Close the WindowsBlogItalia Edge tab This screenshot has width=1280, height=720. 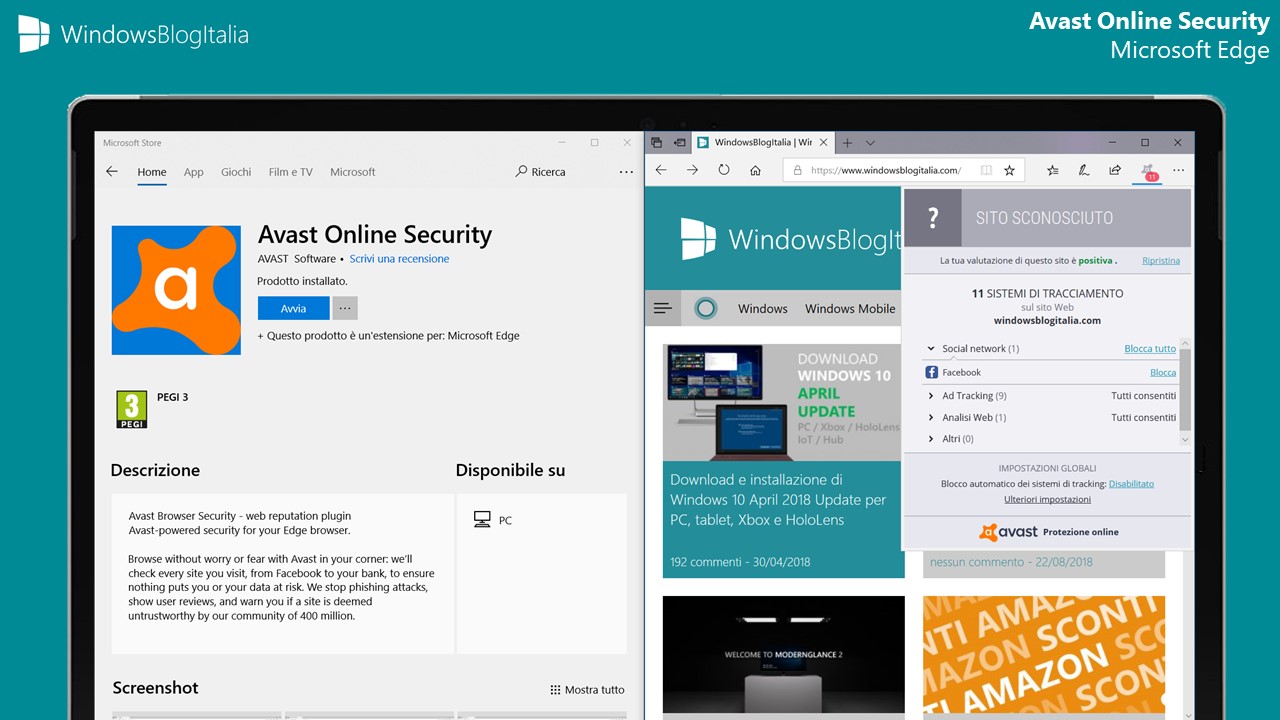(825, 143)
